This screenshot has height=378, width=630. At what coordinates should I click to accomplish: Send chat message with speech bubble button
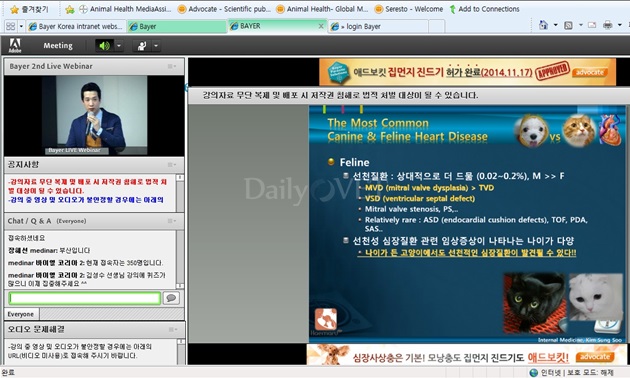(x=171, y=298)
